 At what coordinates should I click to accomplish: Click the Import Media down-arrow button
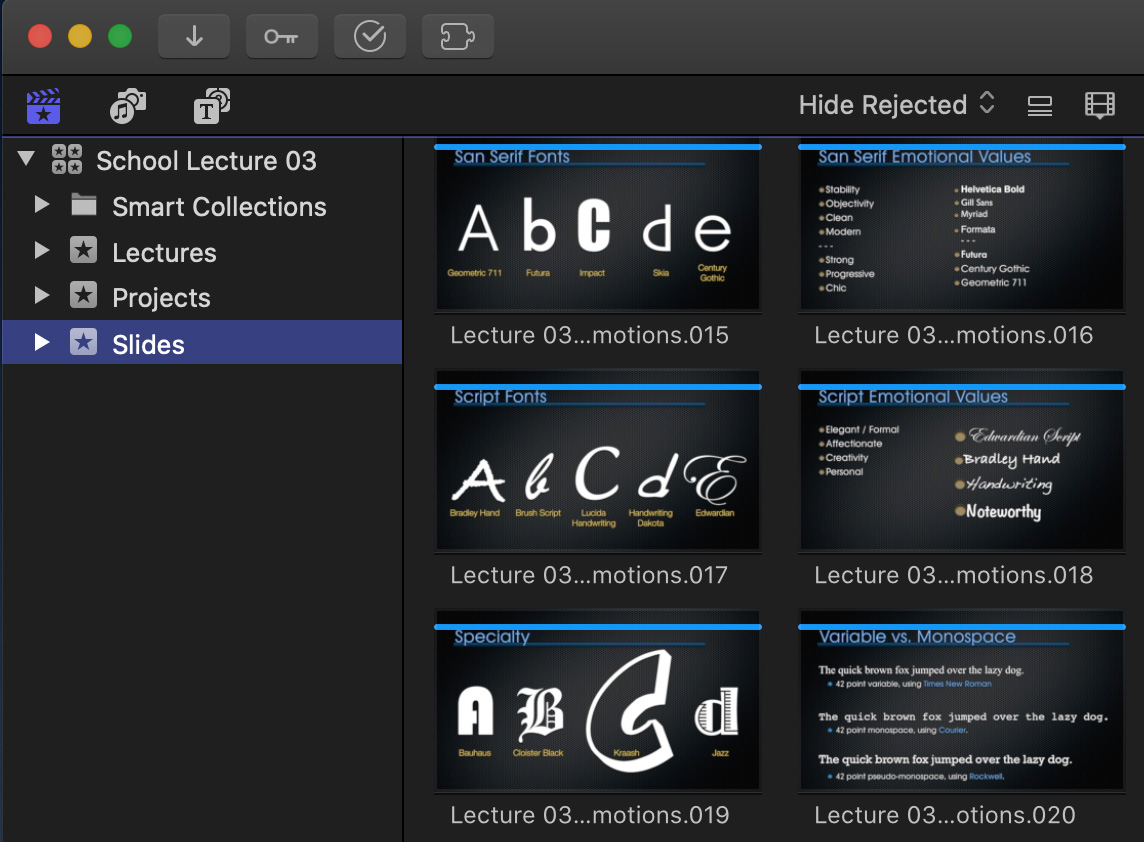point(194,37)
